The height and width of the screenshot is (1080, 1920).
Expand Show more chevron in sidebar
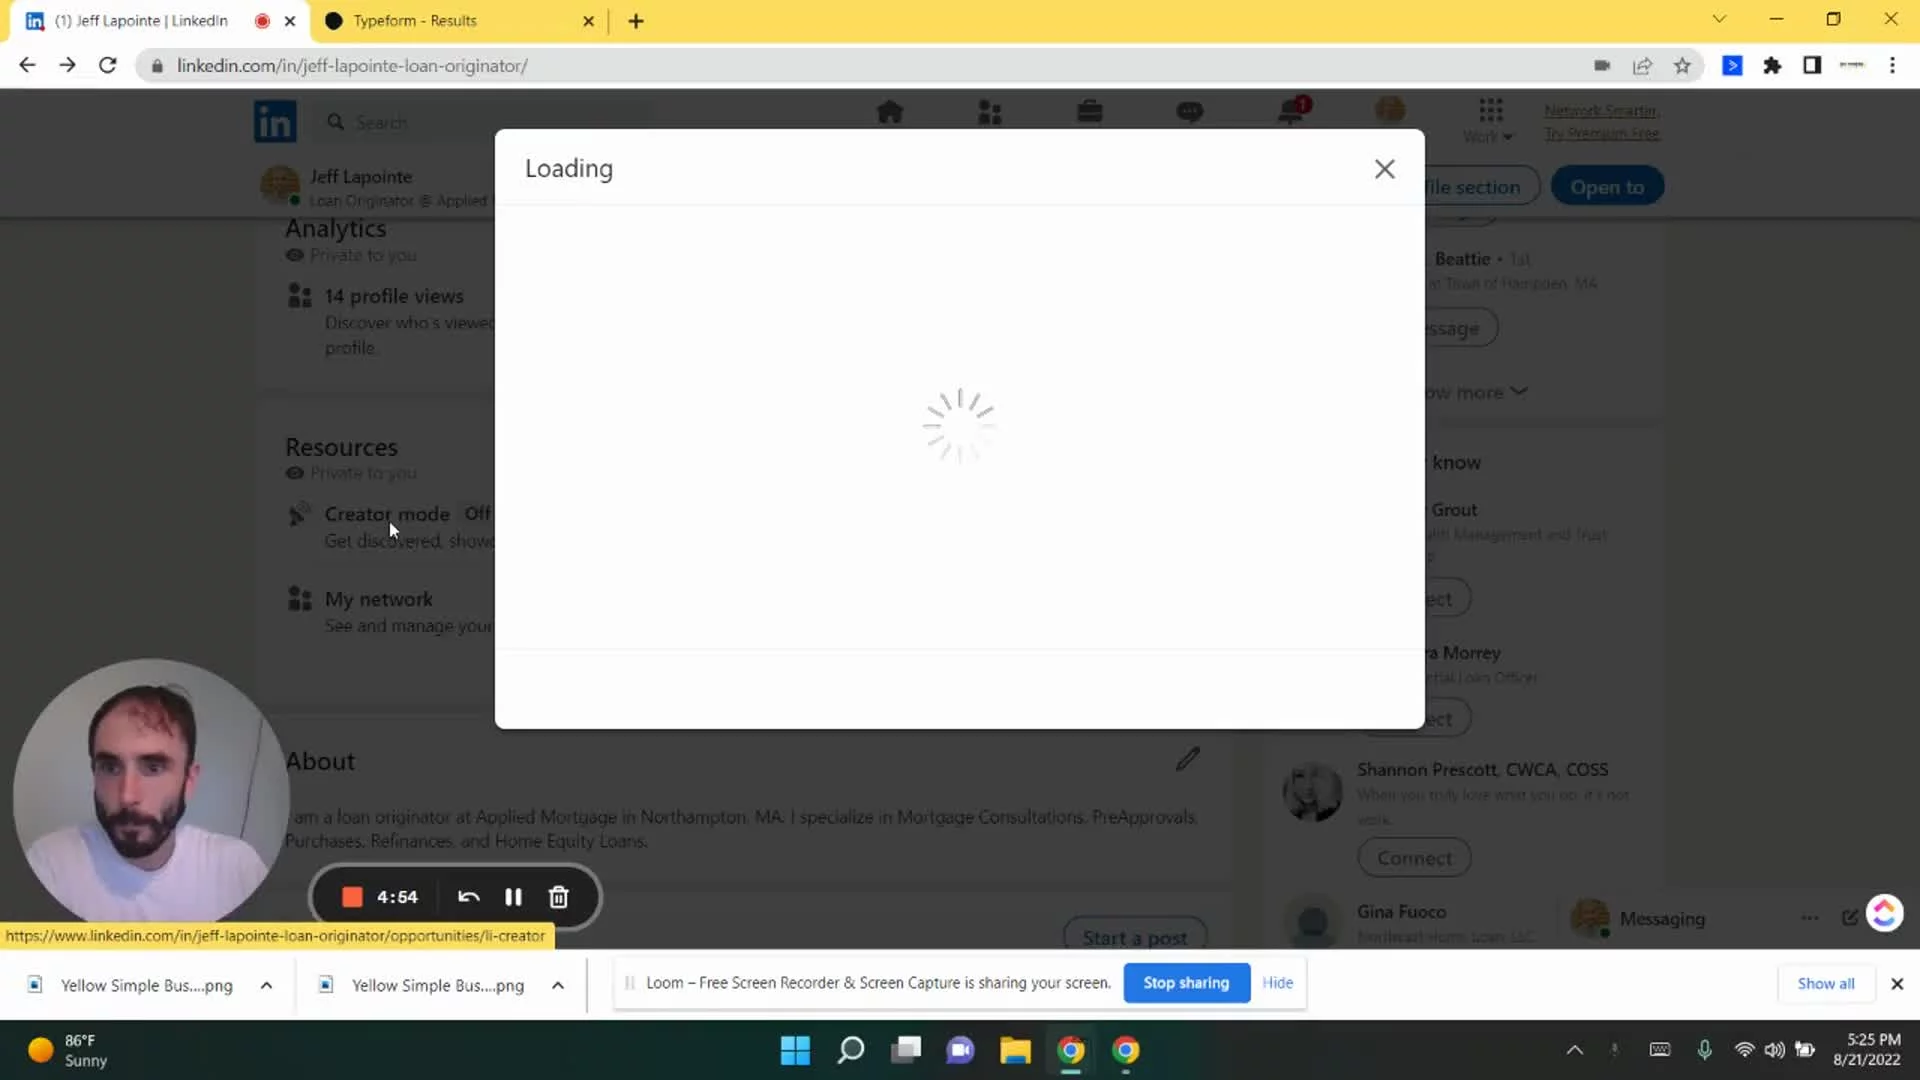click(x=1519, y=391)
